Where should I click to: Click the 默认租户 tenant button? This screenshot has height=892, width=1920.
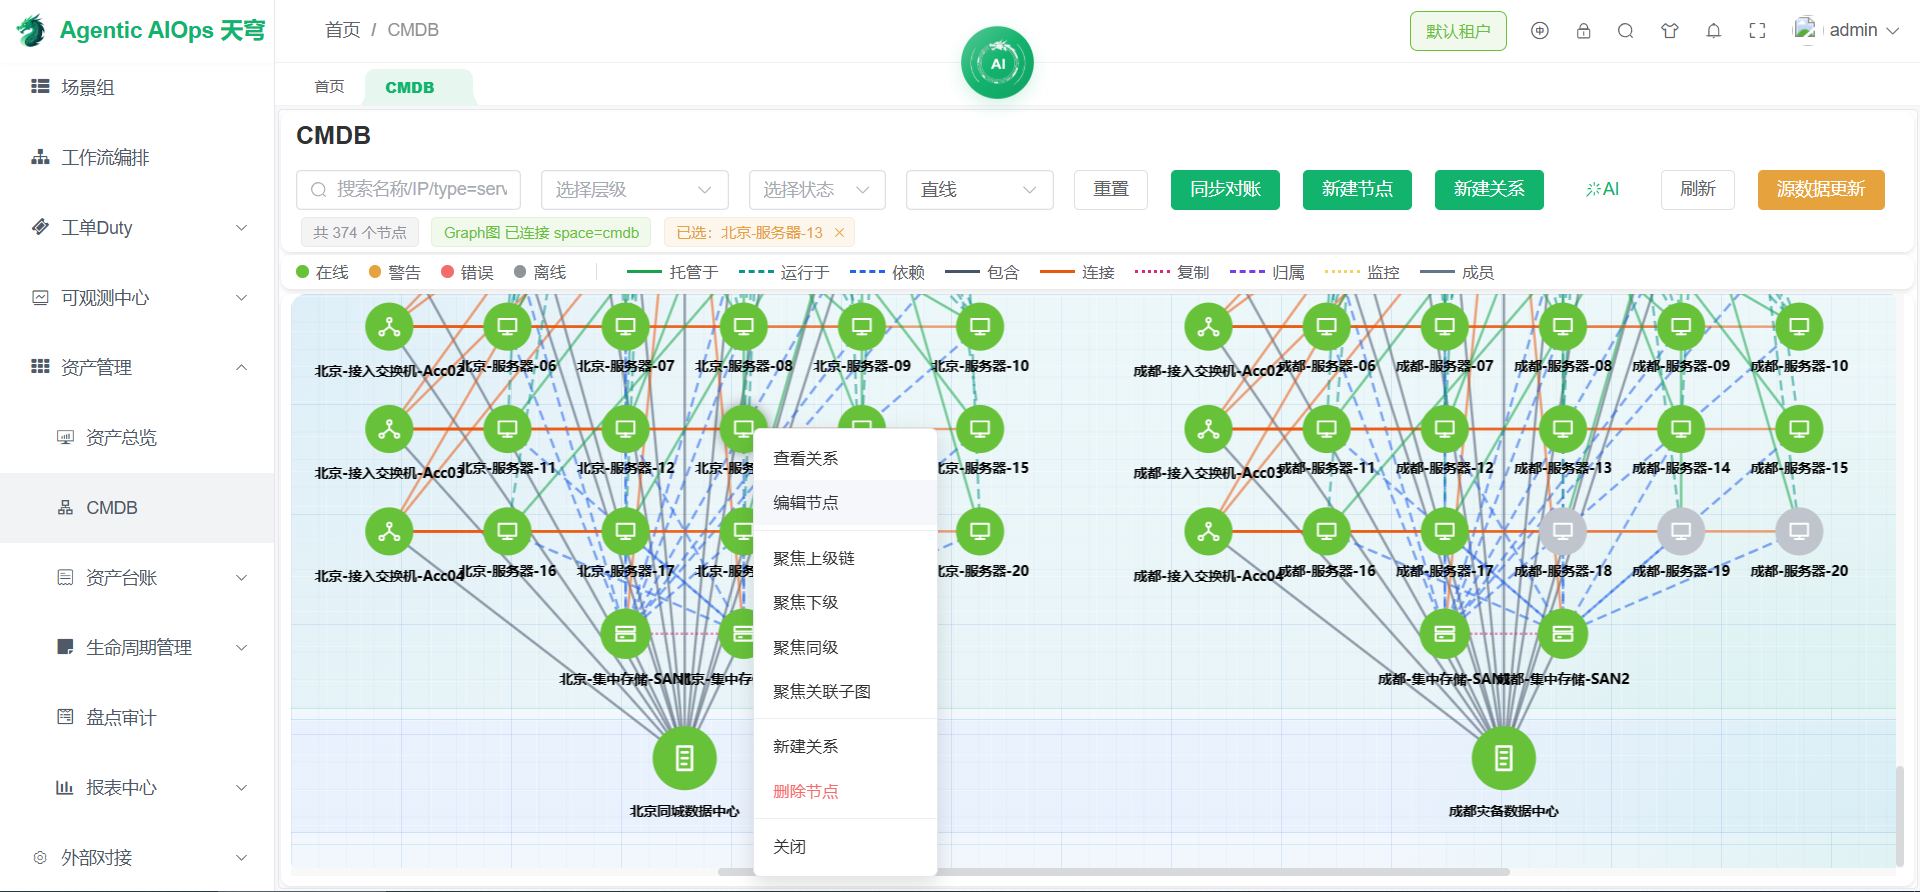pyautogui.click(x=1458, y=31)
